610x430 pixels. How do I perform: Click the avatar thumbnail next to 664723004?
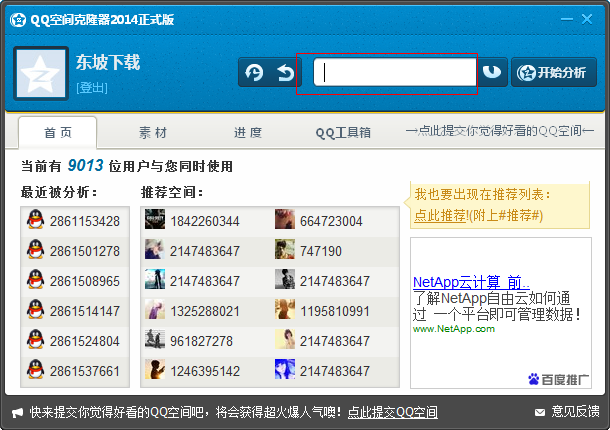[x=284, y=221]
